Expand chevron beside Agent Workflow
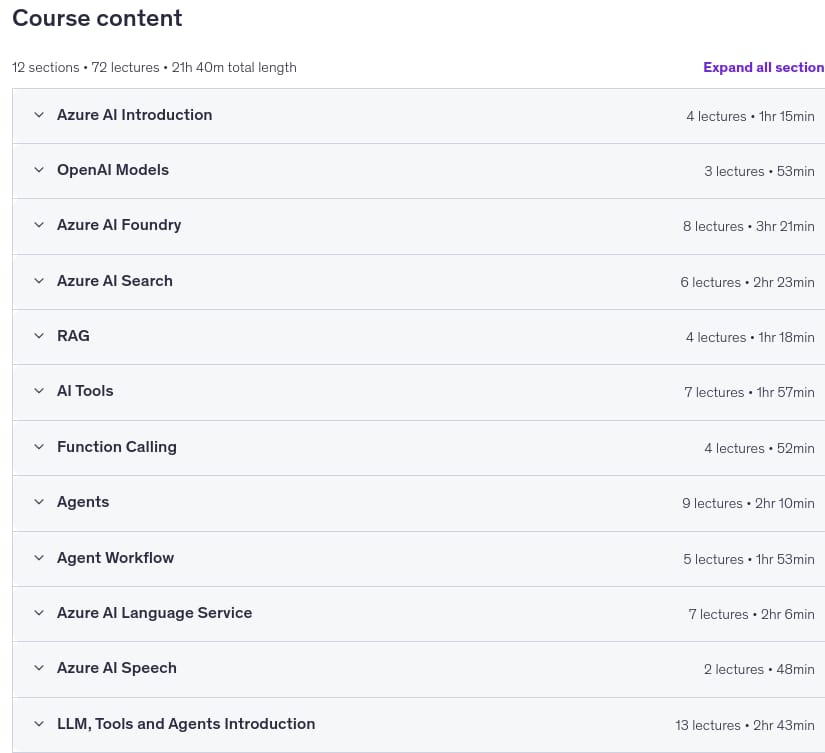 39,558
